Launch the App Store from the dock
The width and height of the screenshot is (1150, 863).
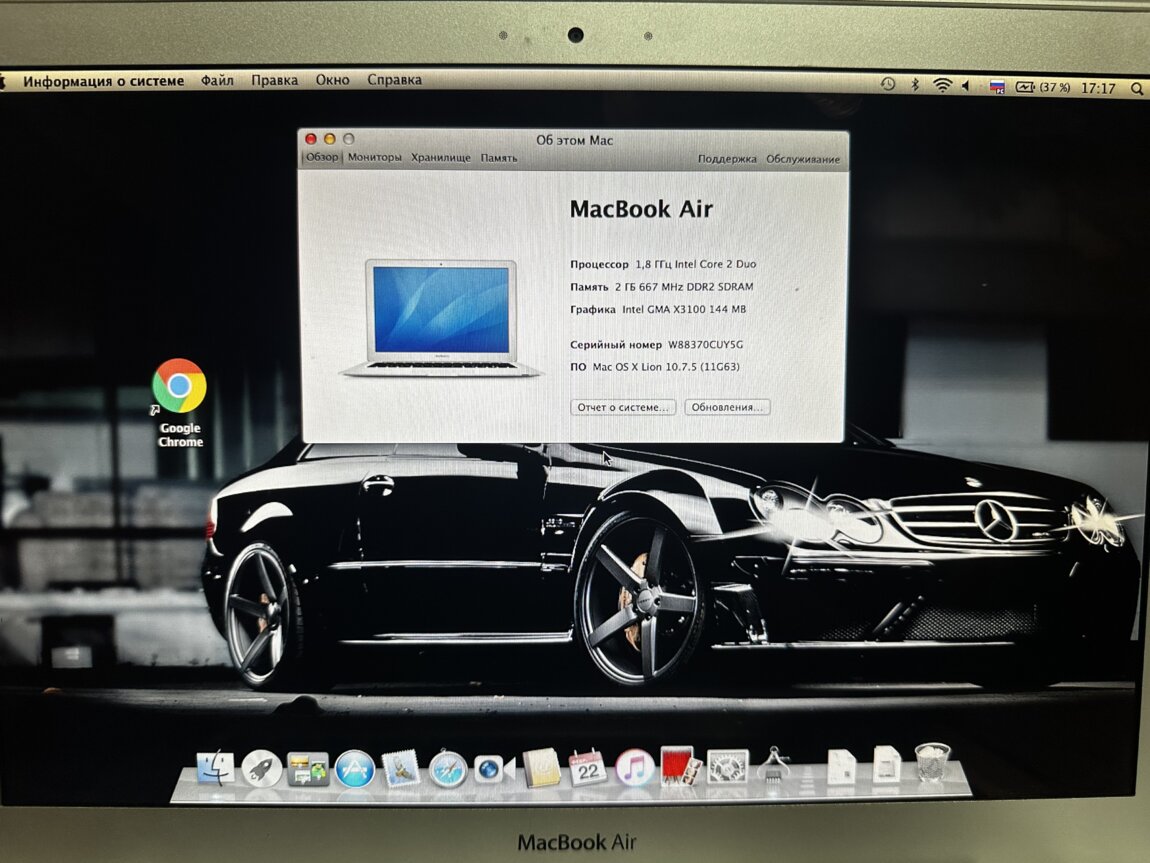(354, 769)
